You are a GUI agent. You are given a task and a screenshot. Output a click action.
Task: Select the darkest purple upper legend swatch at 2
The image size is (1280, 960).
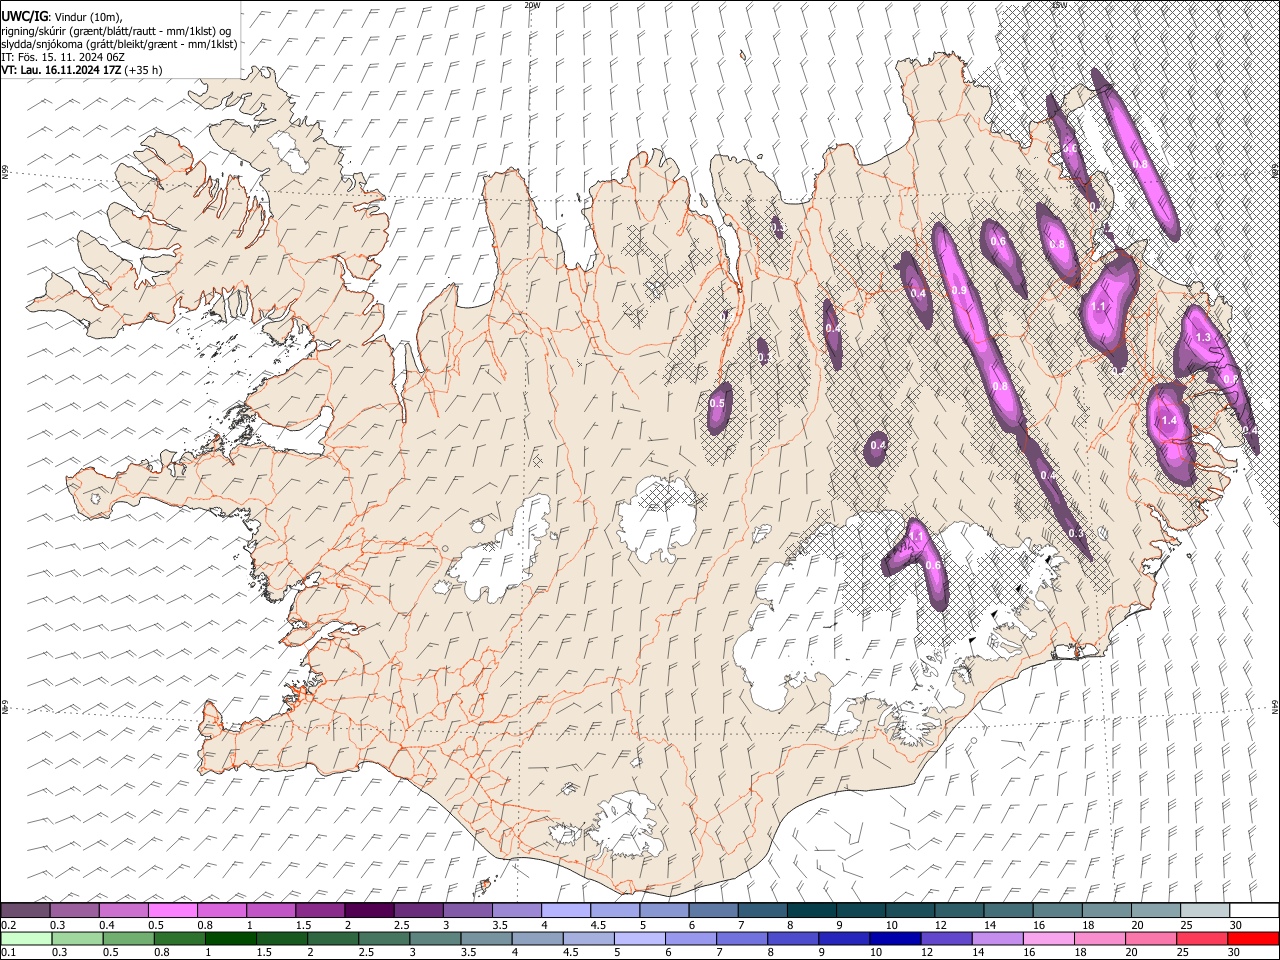pyautogui.click(x=369, y=911)
